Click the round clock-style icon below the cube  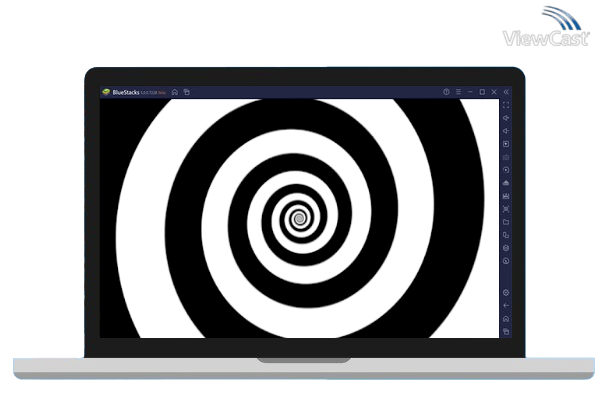[x=506, y=261]
